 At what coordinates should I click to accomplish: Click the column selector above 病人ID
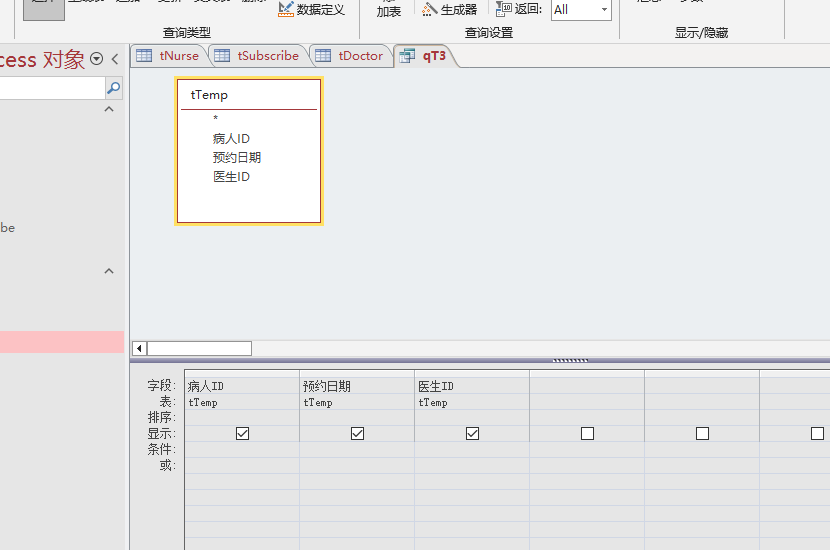(242, 374)
